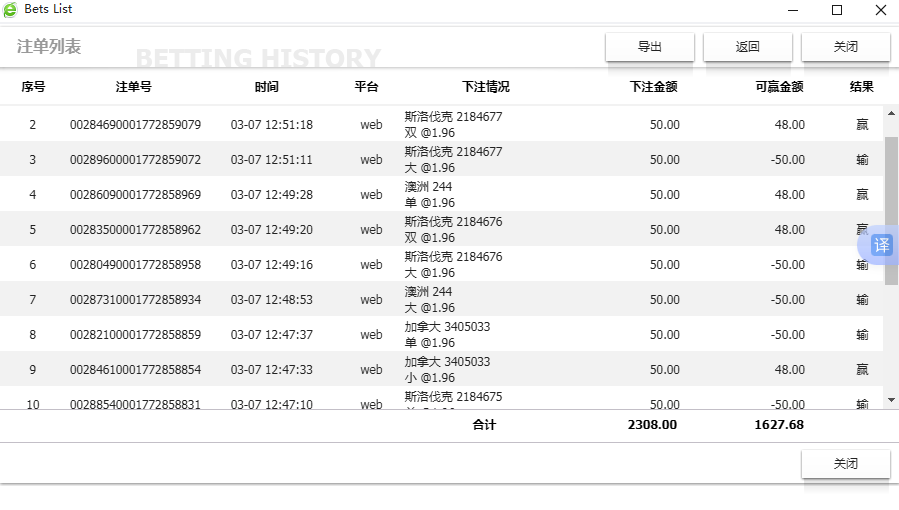This screenshot has width=899, height=510.
Task: Click result 输 in row 3
Action: (862, 159)
